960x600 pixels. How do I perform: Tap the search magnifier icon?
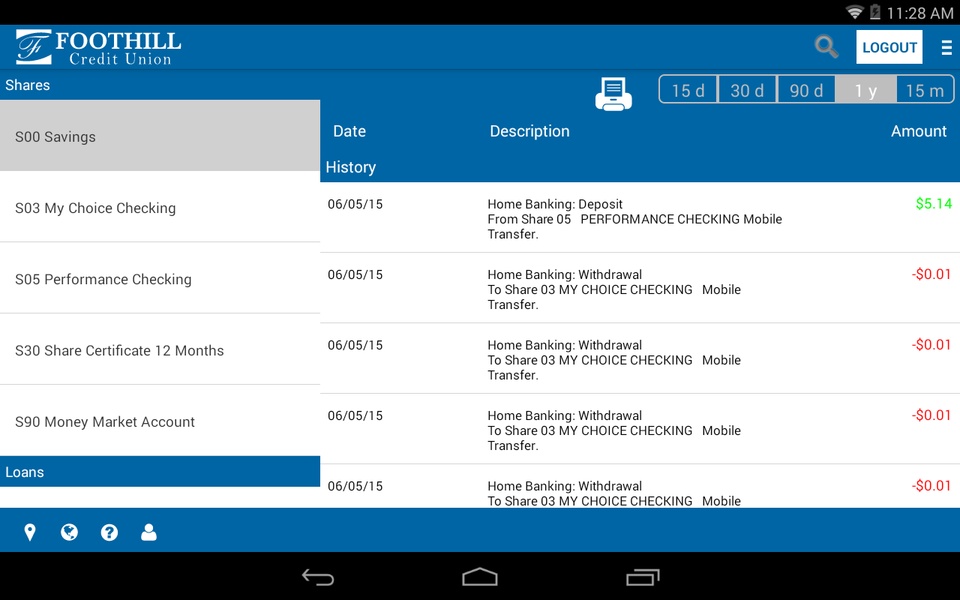(826, 47)
